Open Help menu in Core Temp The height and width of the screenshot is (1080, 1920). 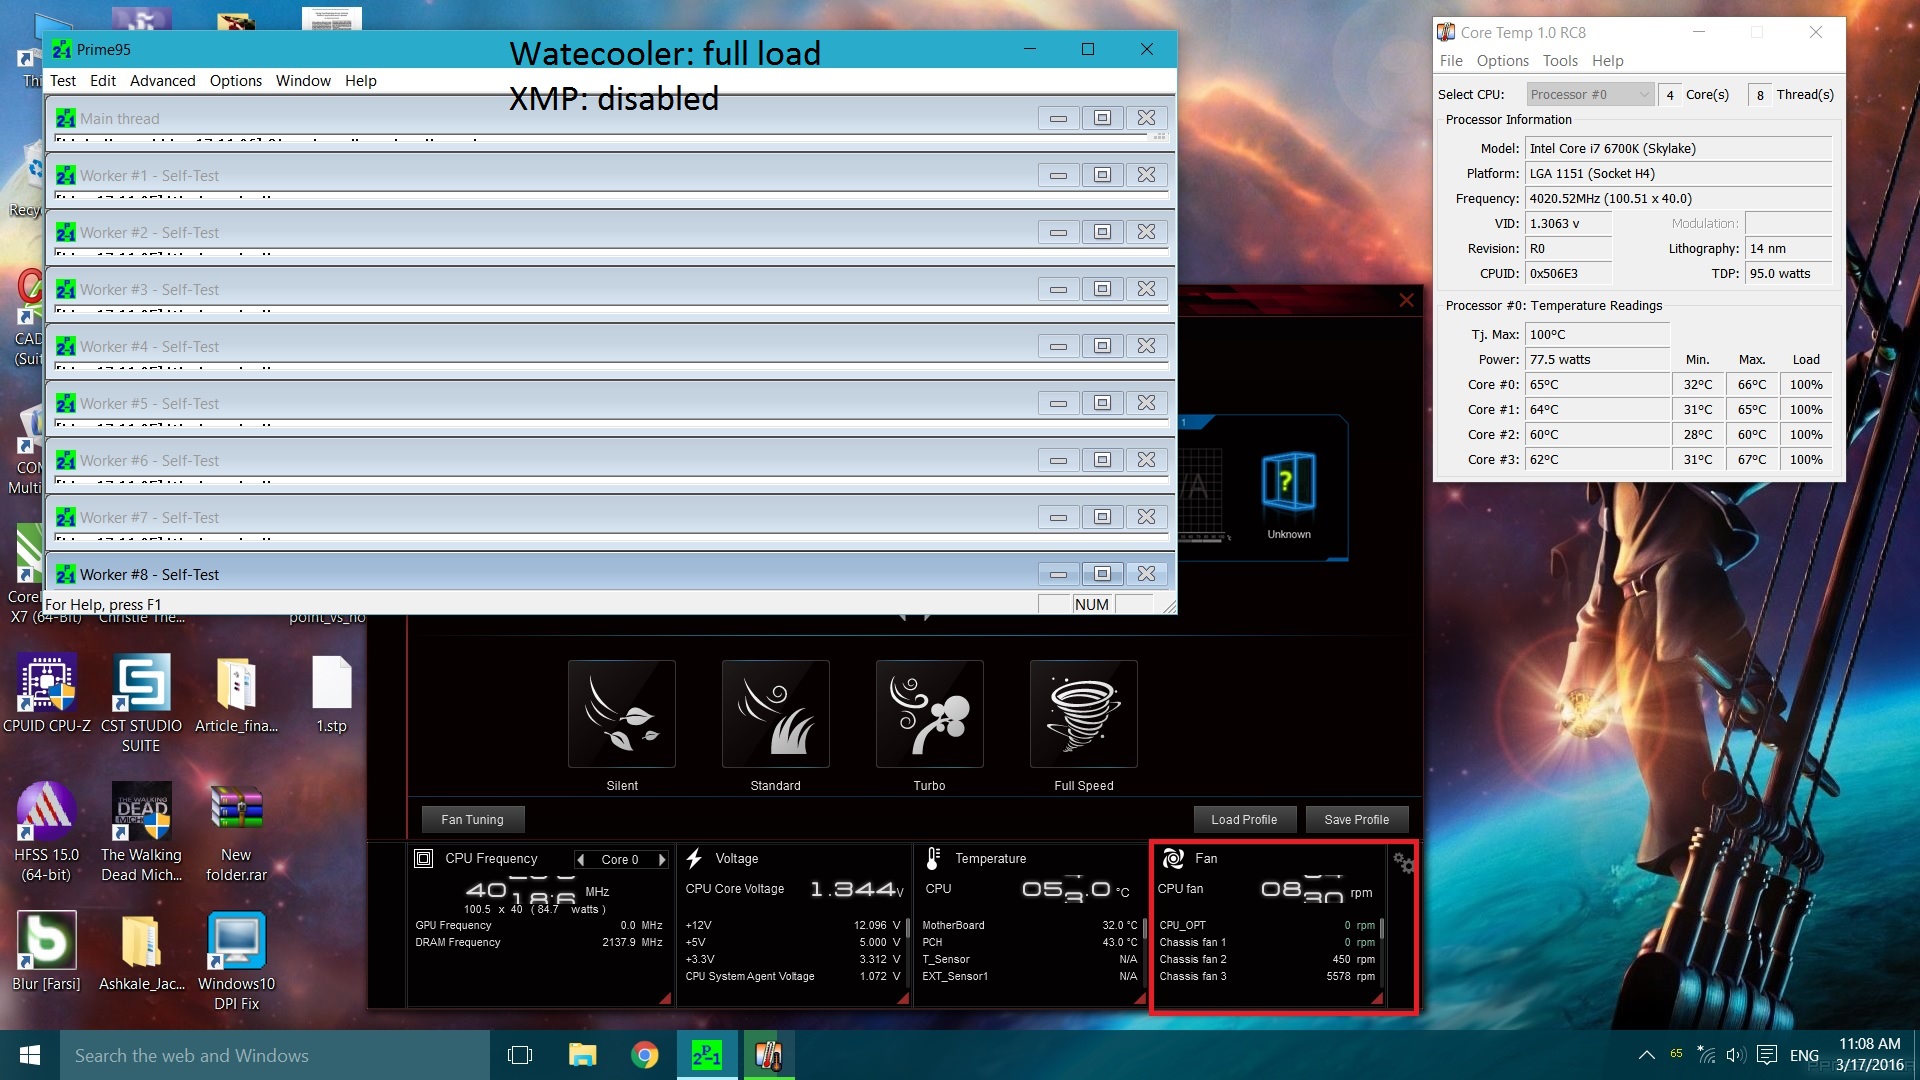pos(1607,61)
